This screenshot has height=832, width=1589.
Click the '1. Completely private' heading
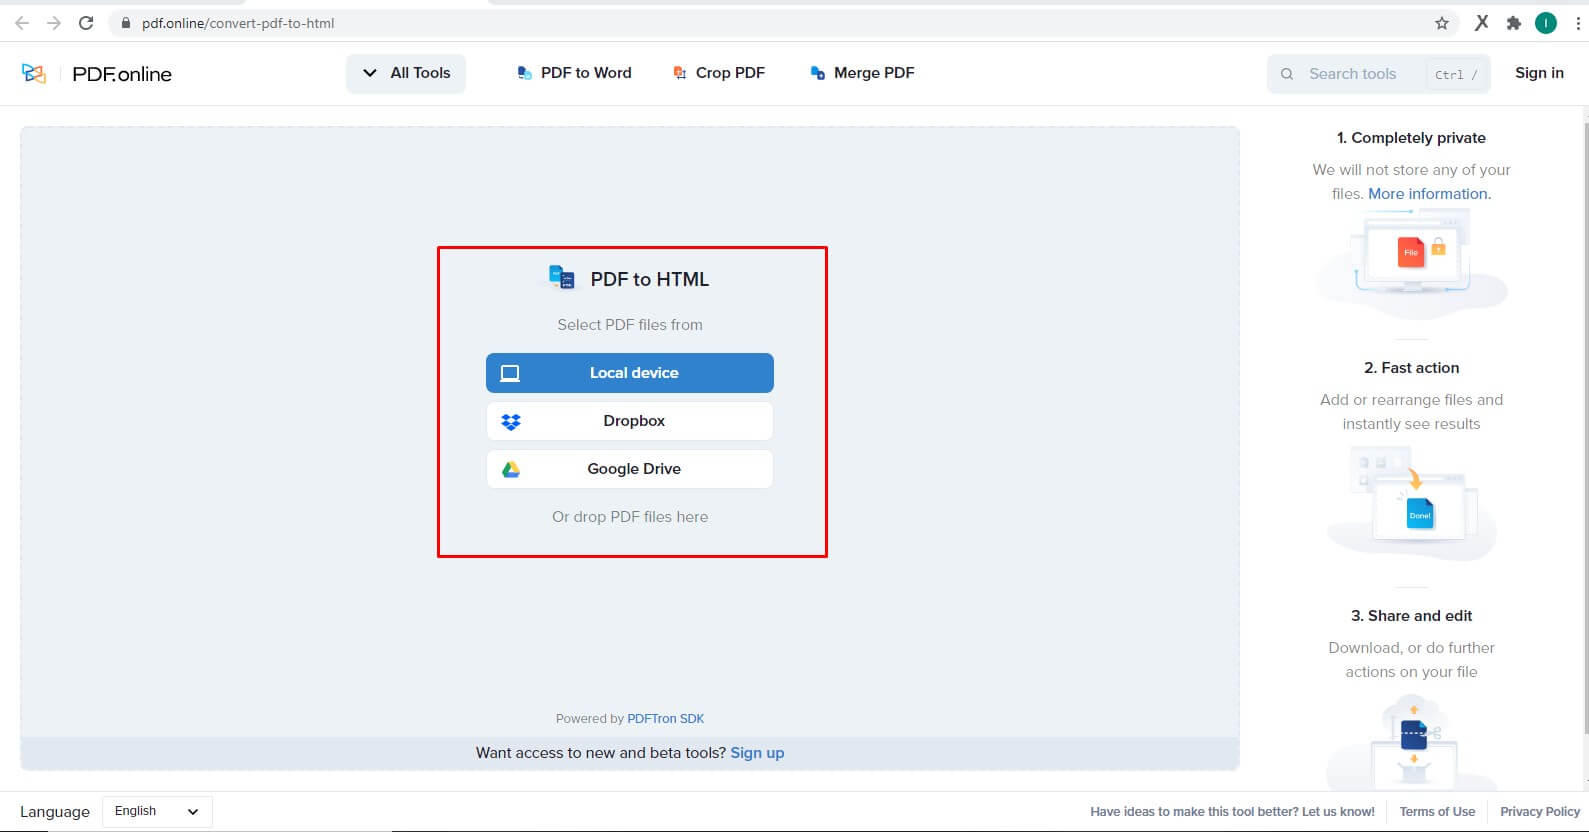pyautogui.click(x=1411, y=138)
